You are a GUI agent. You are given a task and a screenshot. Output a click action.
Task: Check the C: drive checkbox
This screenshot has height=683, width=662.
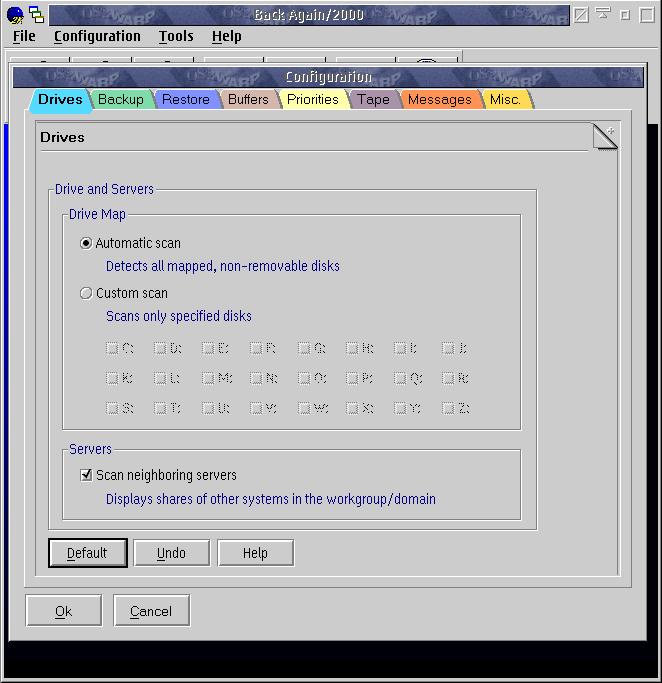112,348
